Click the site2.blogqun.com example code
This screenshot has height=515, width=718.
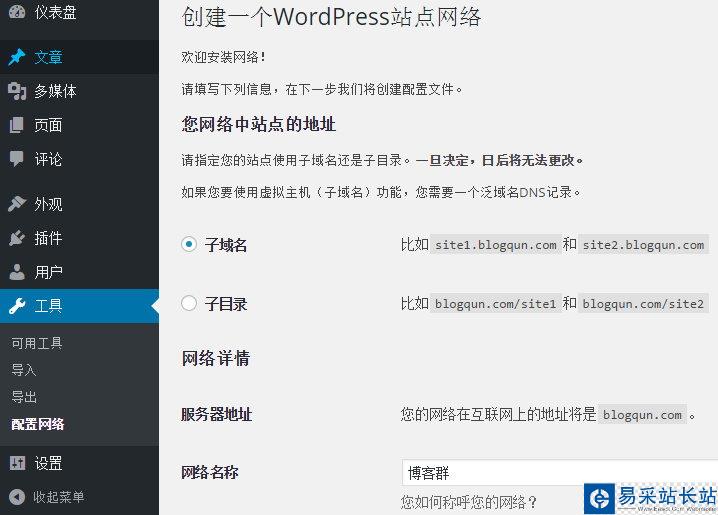click(643, 245)
